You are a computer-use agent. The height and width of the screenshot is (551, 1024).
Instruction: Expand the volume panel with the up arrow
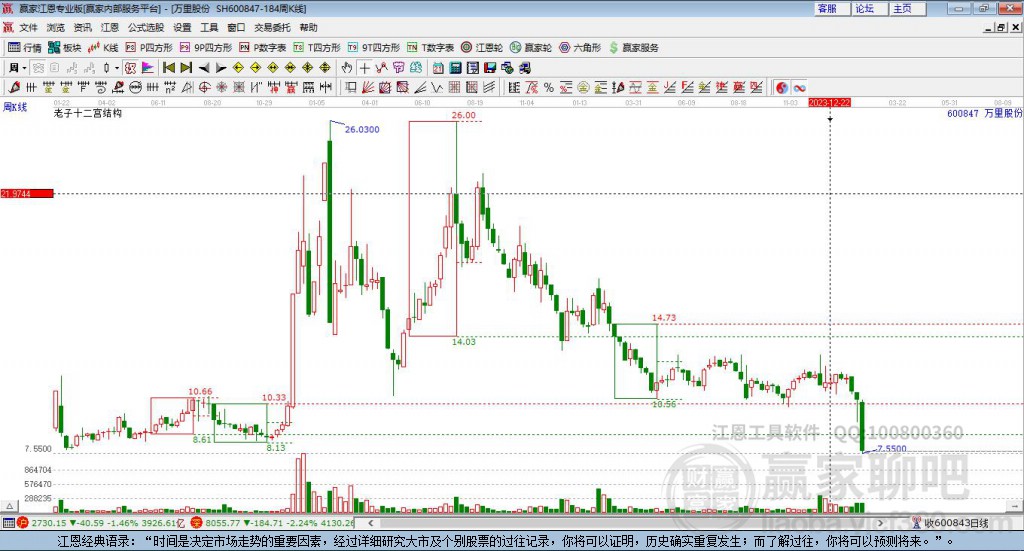click(9, 506)
